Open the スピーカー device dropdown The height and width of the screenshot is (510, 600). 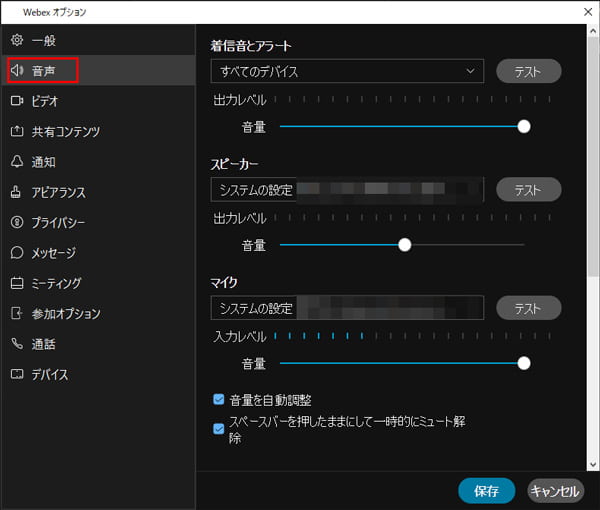[x=347, y=189]
